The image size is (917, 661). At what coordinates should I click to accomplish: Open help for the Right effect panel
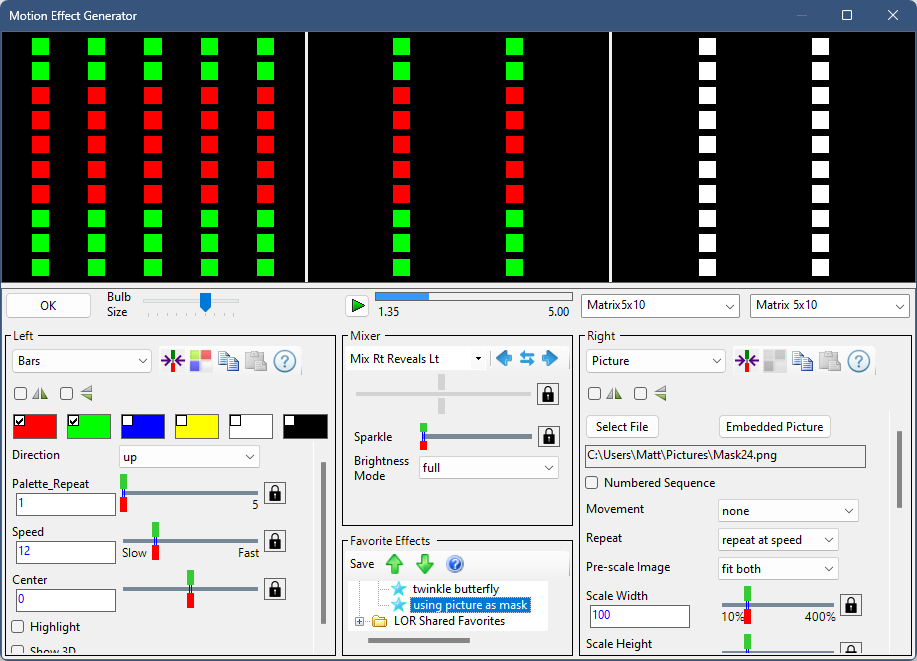(859, 361)
